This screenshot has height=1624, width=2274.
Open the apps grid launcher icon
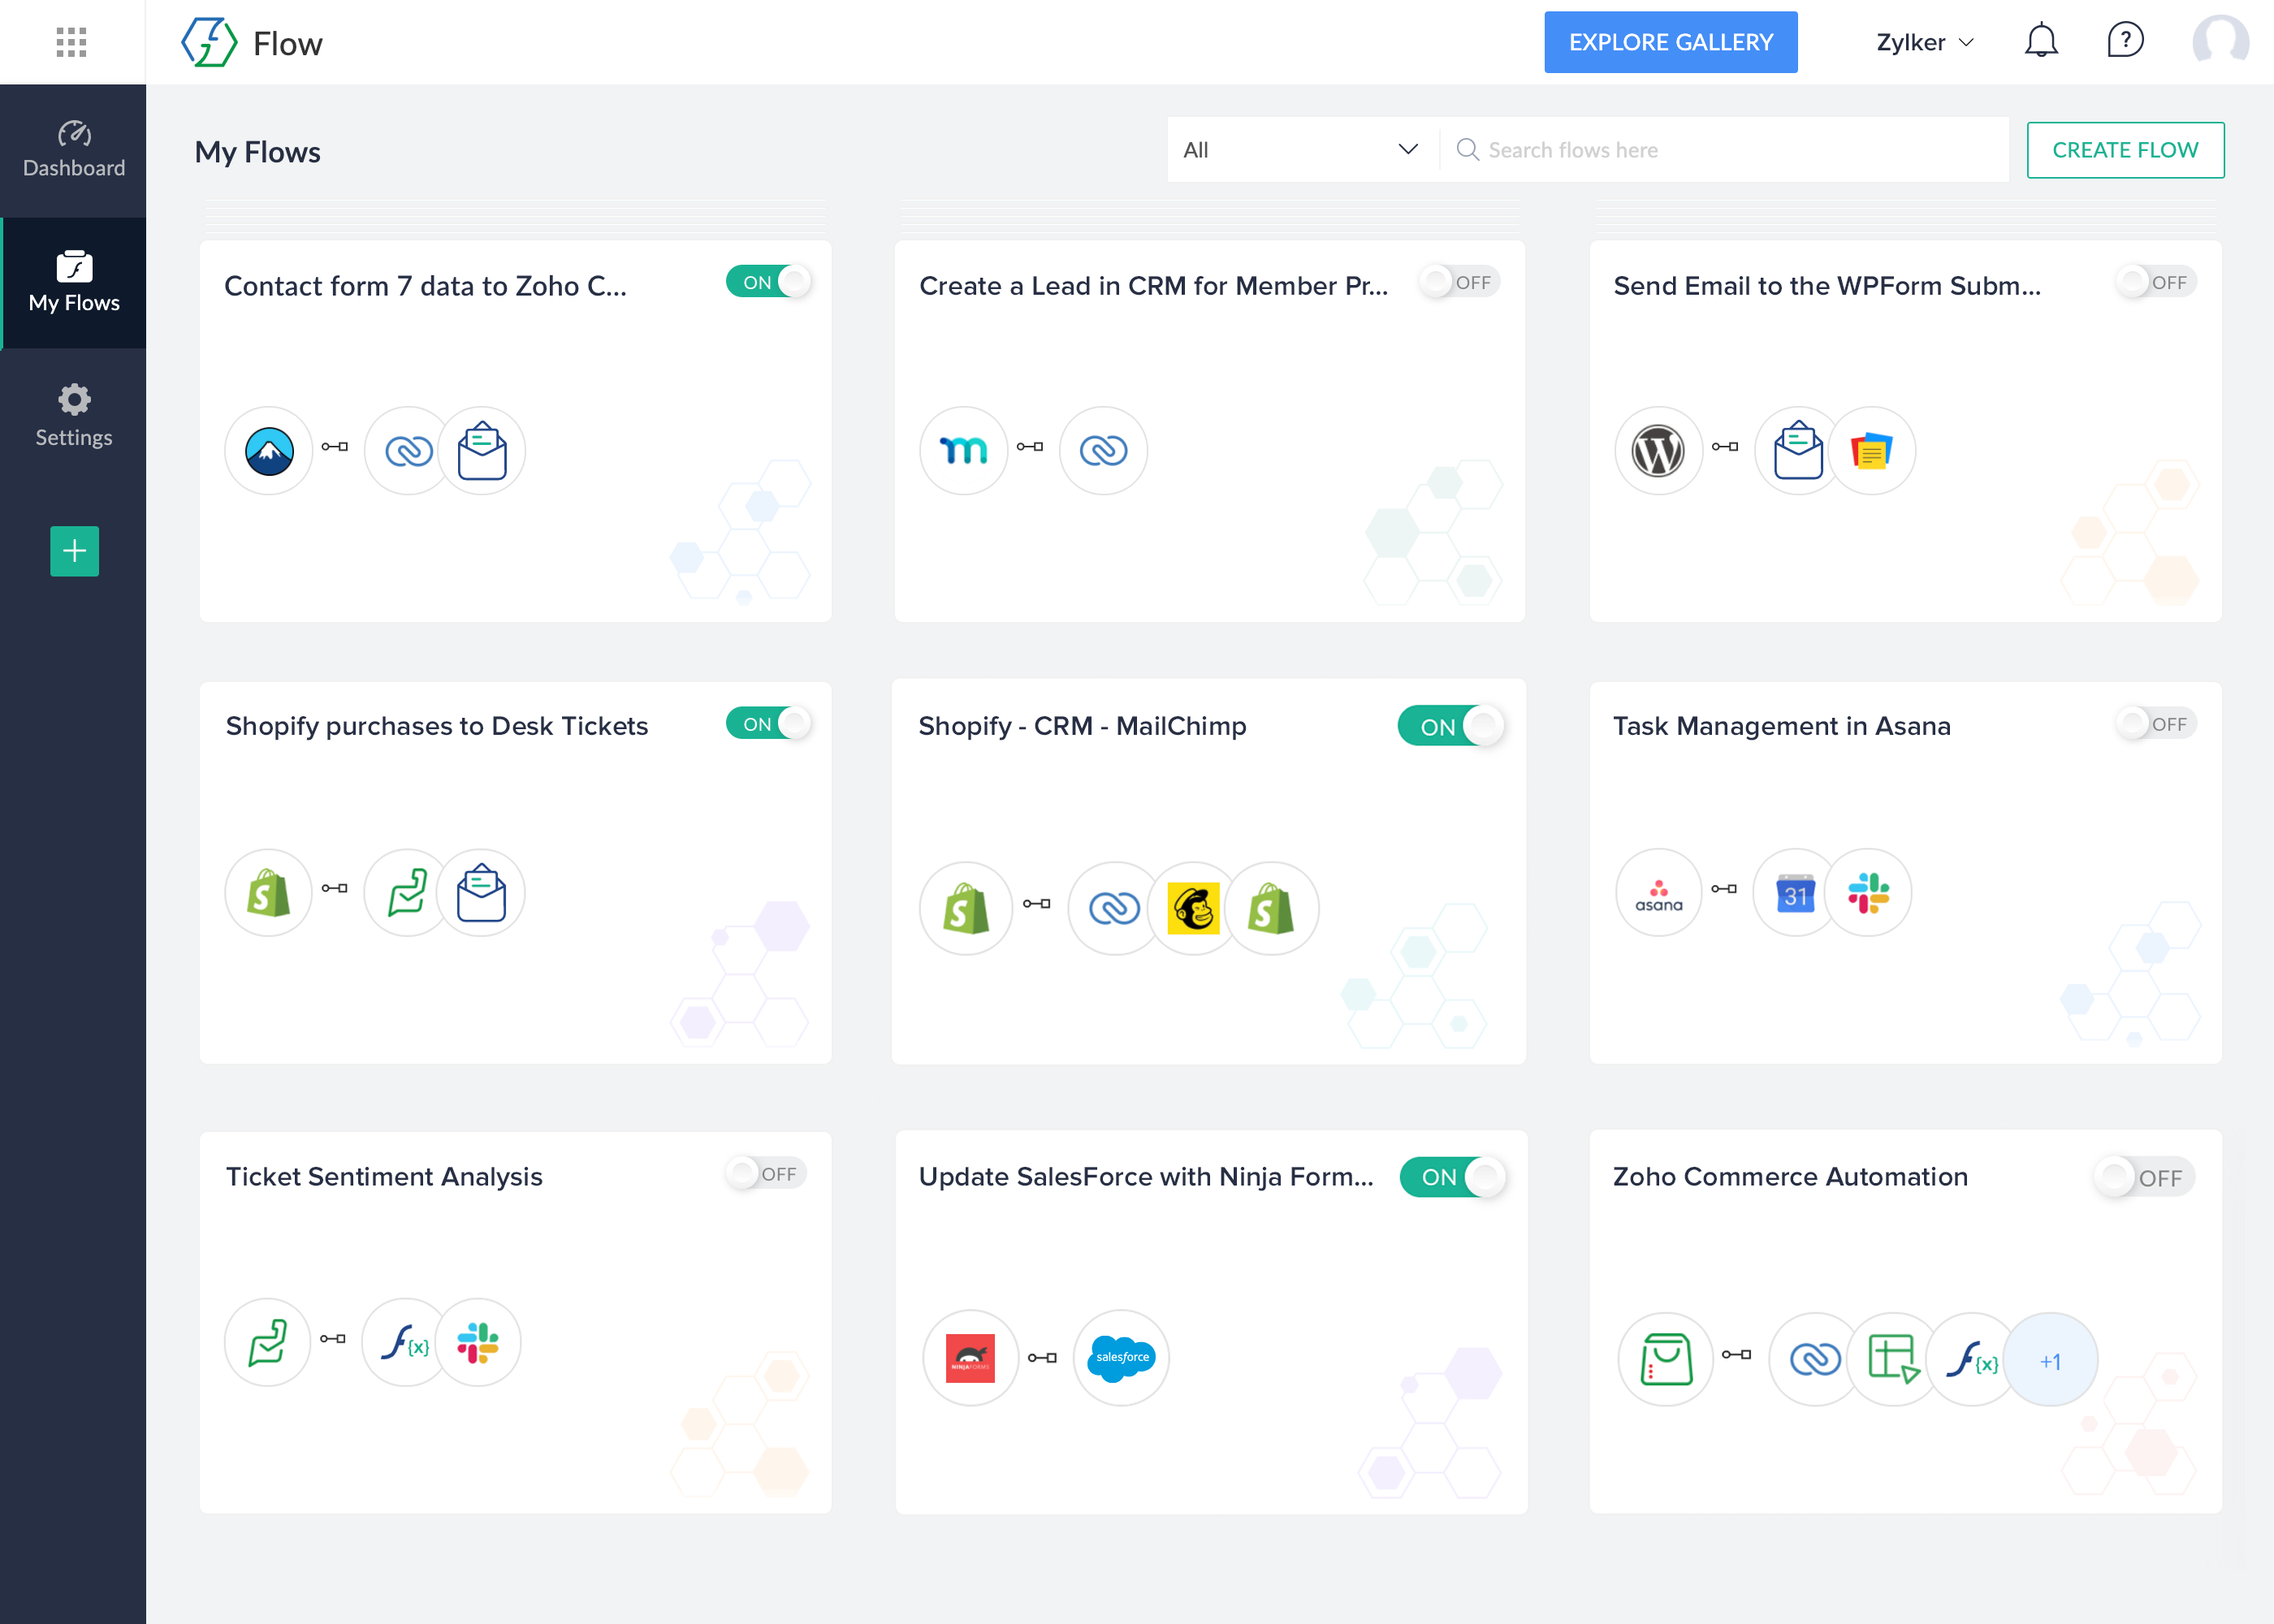pyautogui.click(x=71, y=42)
